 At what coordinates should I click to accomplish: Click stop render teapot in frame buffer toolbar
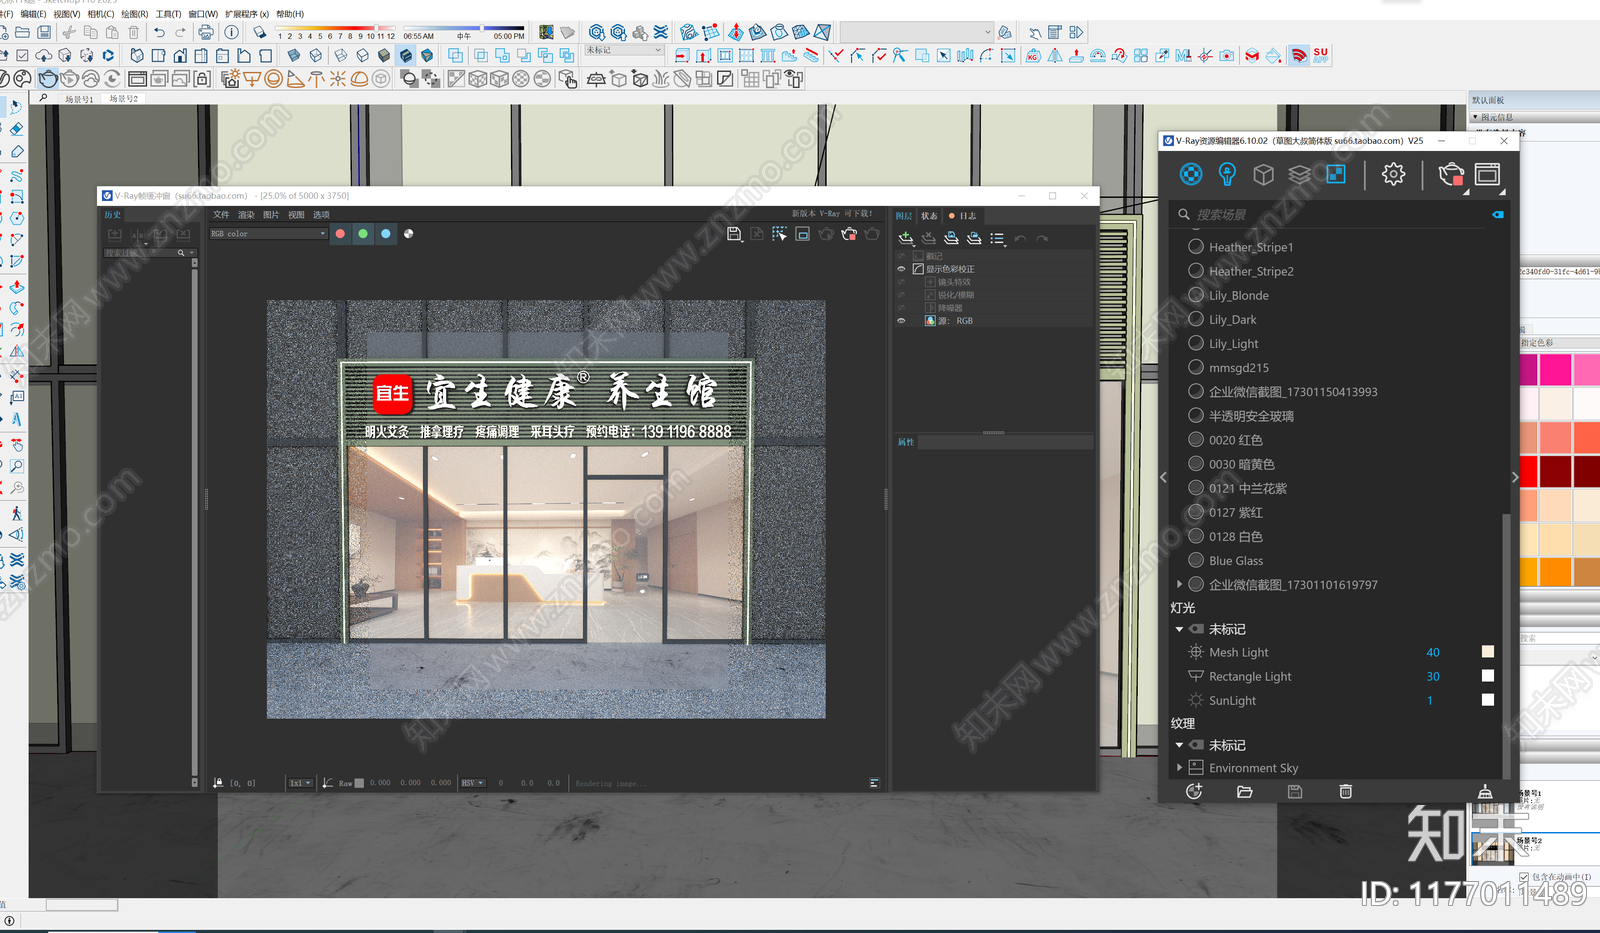[x=849, y=234]
